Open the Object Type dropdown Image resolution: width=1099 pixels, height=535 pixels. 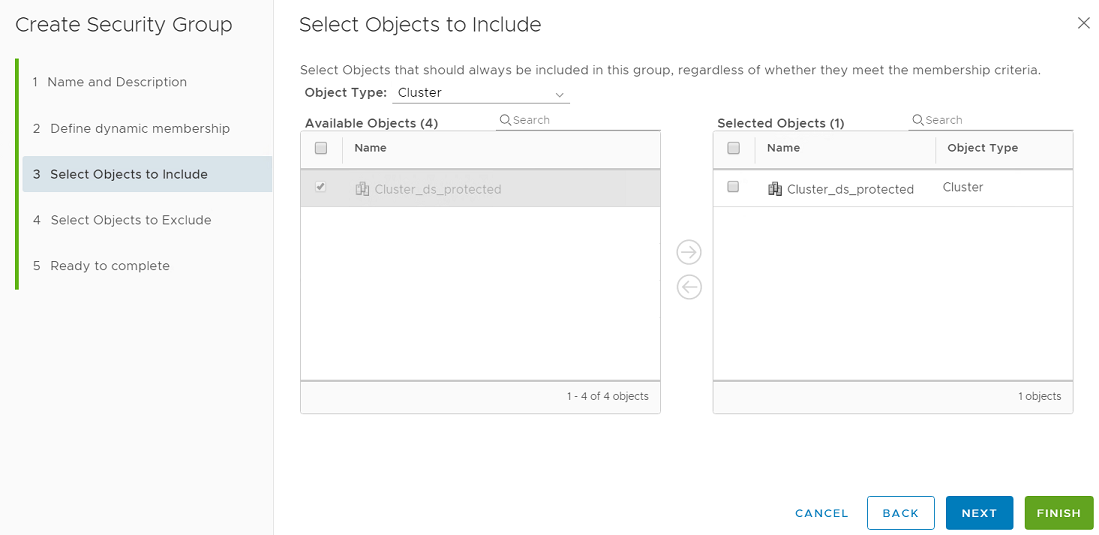pos(481,93)
